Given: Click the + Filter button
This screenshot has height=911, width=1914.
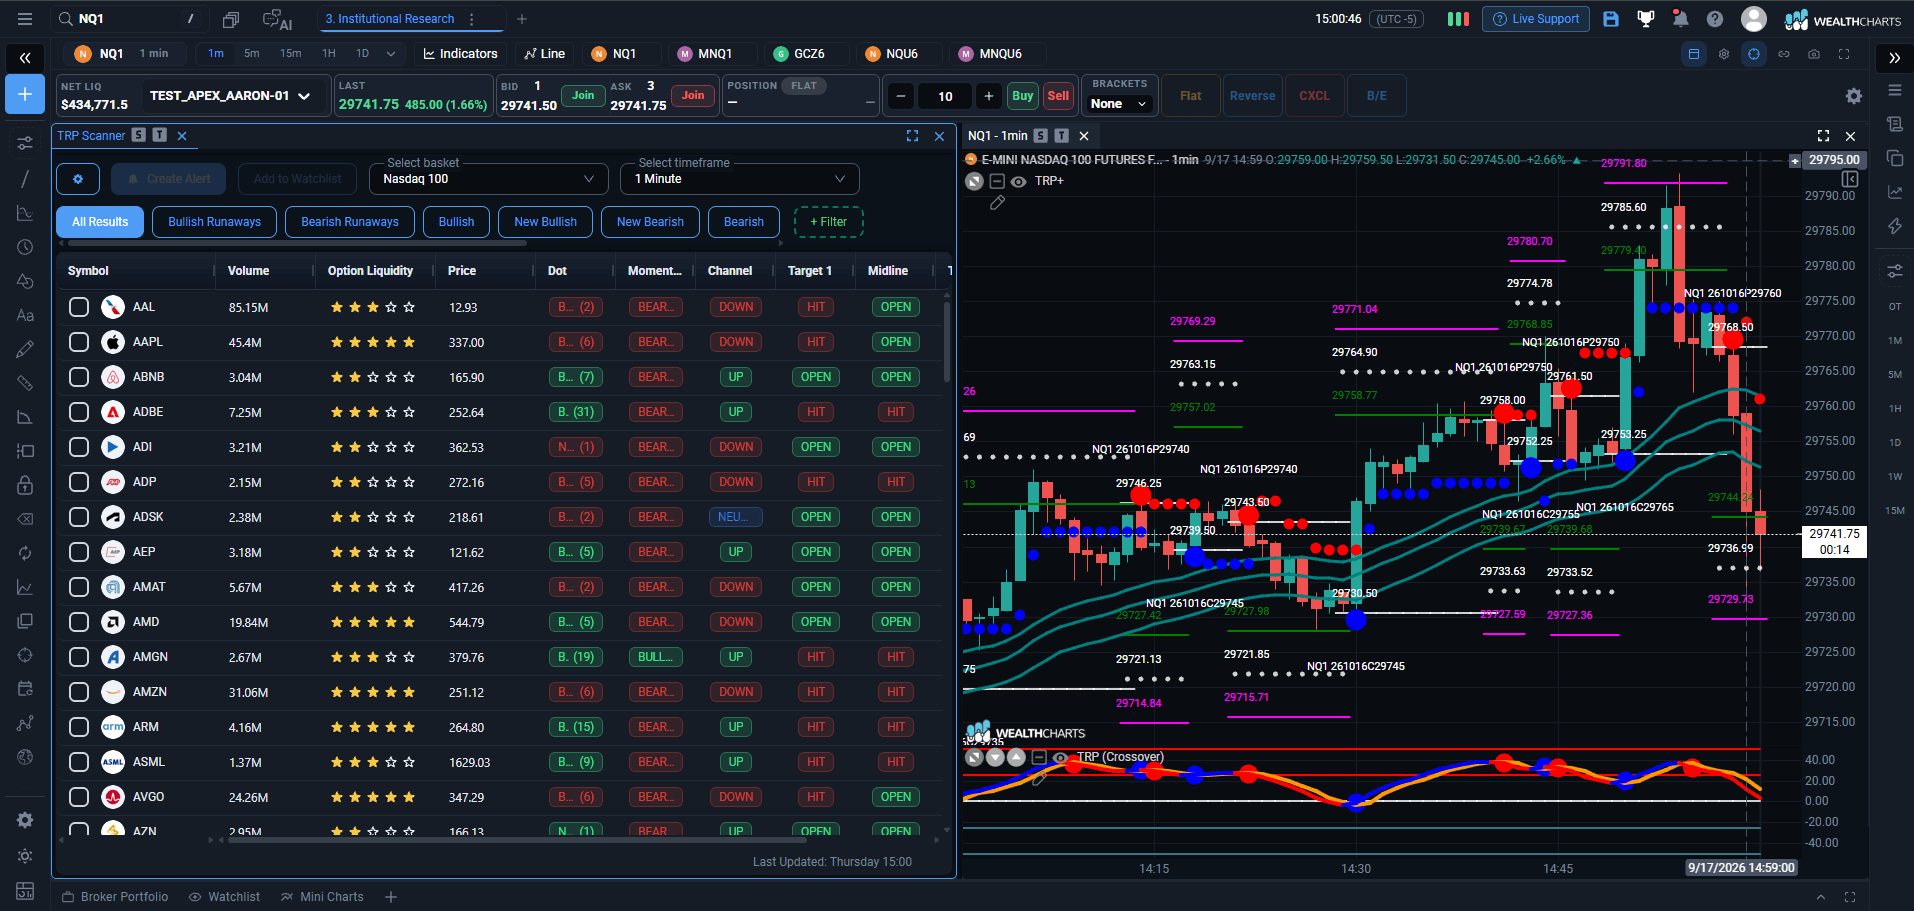Looking at the screenshot, I should [x=828, y=222].
